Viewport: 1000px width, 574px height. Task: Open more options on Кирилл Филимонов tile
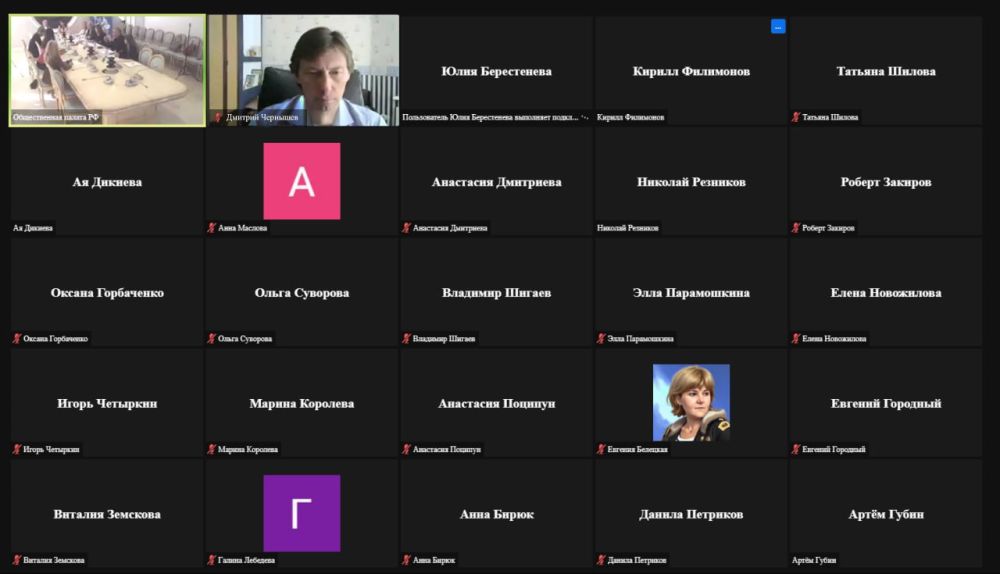pos(778,27)
